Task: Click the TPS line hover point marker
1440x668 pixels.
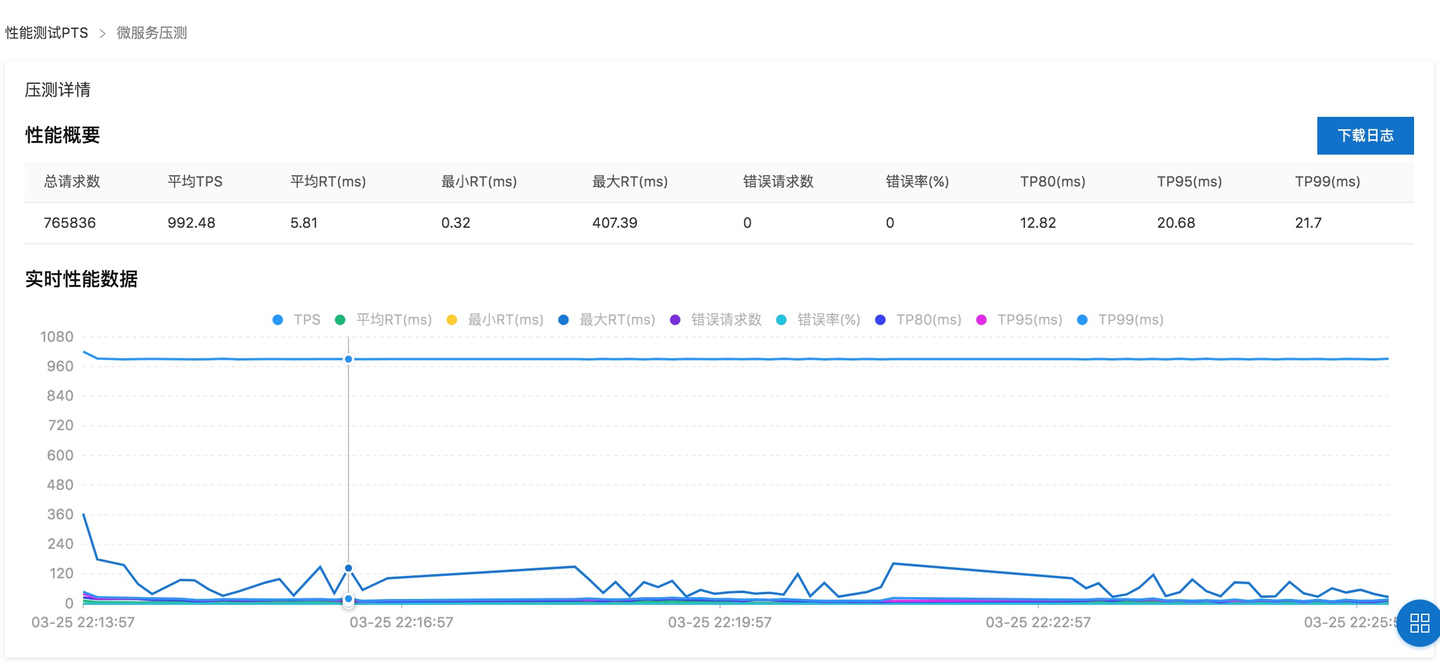Action: [348, 358]
